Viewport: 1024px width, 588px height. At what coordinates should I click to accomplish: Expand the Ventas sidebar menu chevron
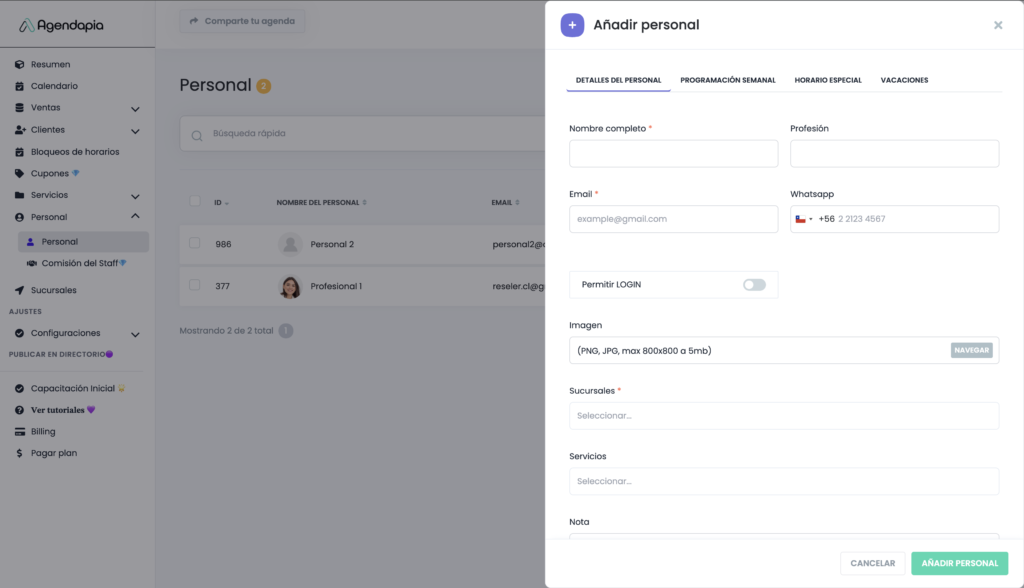135,108
